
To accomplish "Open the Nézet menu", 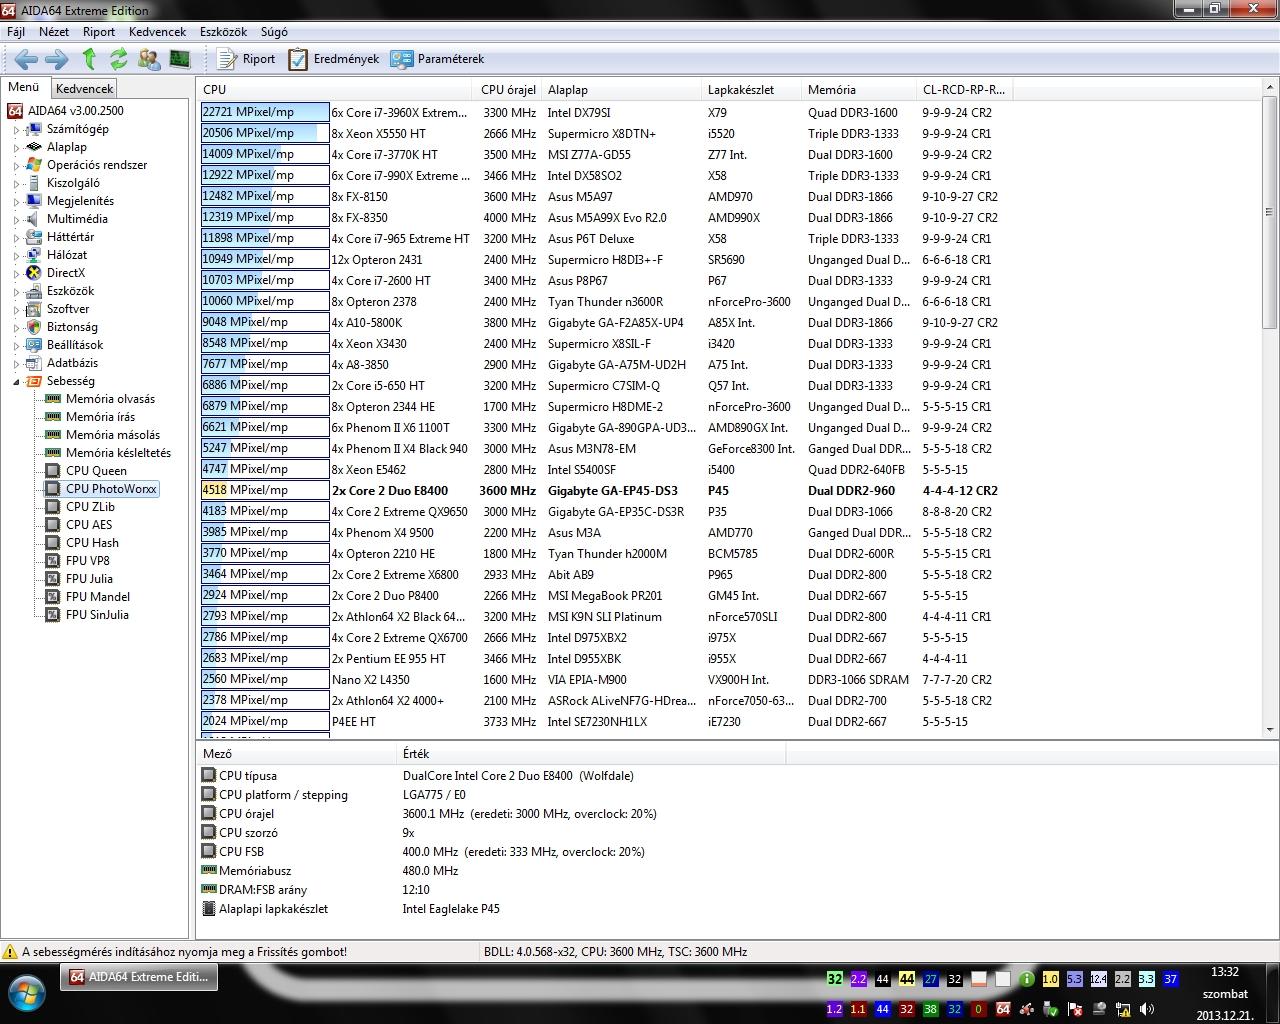I will click(x=54, y=32).
